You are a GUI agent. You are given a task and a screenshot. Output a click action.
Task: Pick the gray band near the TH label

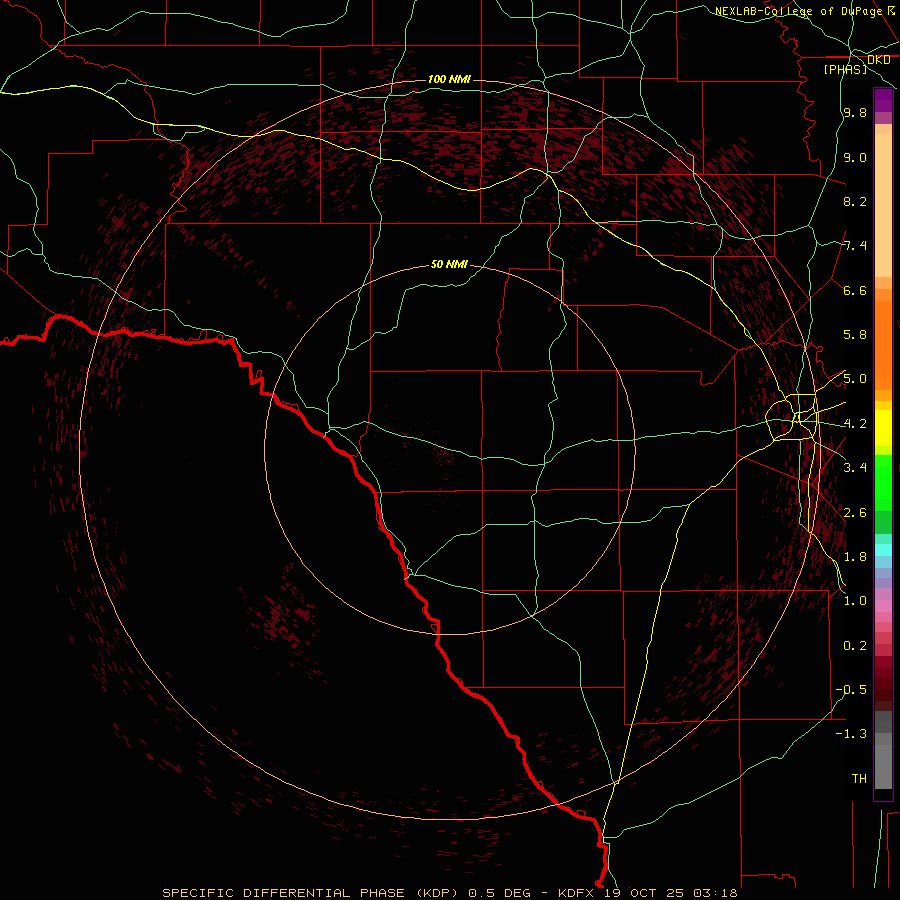[883, 767]
